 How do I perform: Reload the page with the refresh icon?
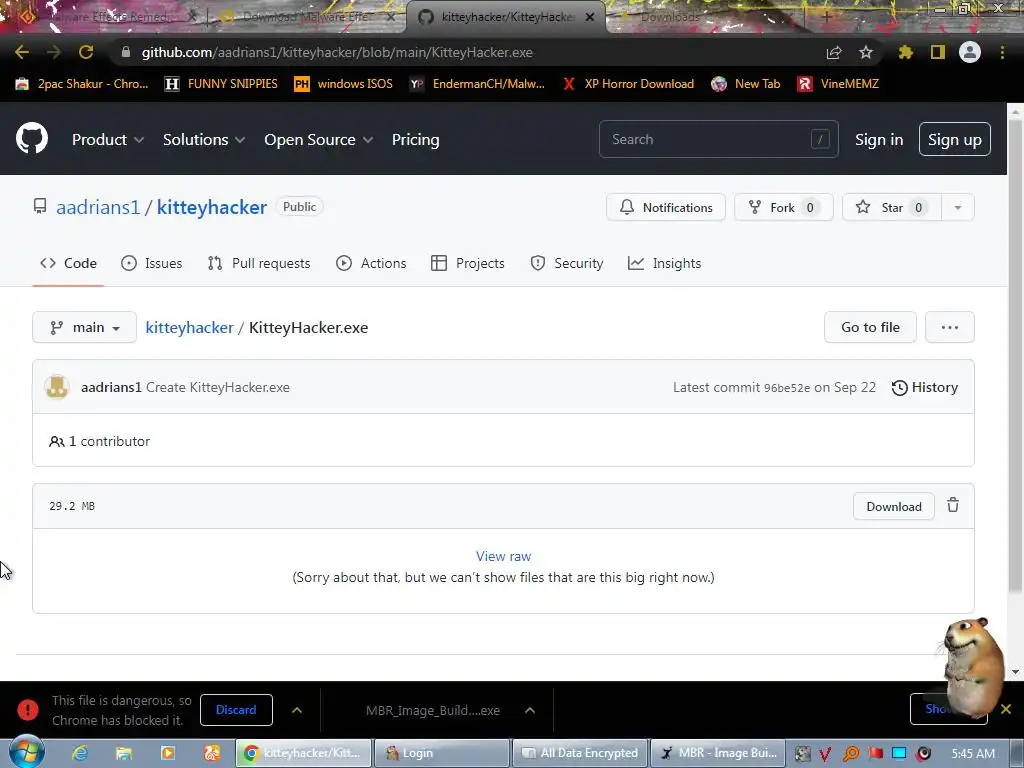point(86,52)
